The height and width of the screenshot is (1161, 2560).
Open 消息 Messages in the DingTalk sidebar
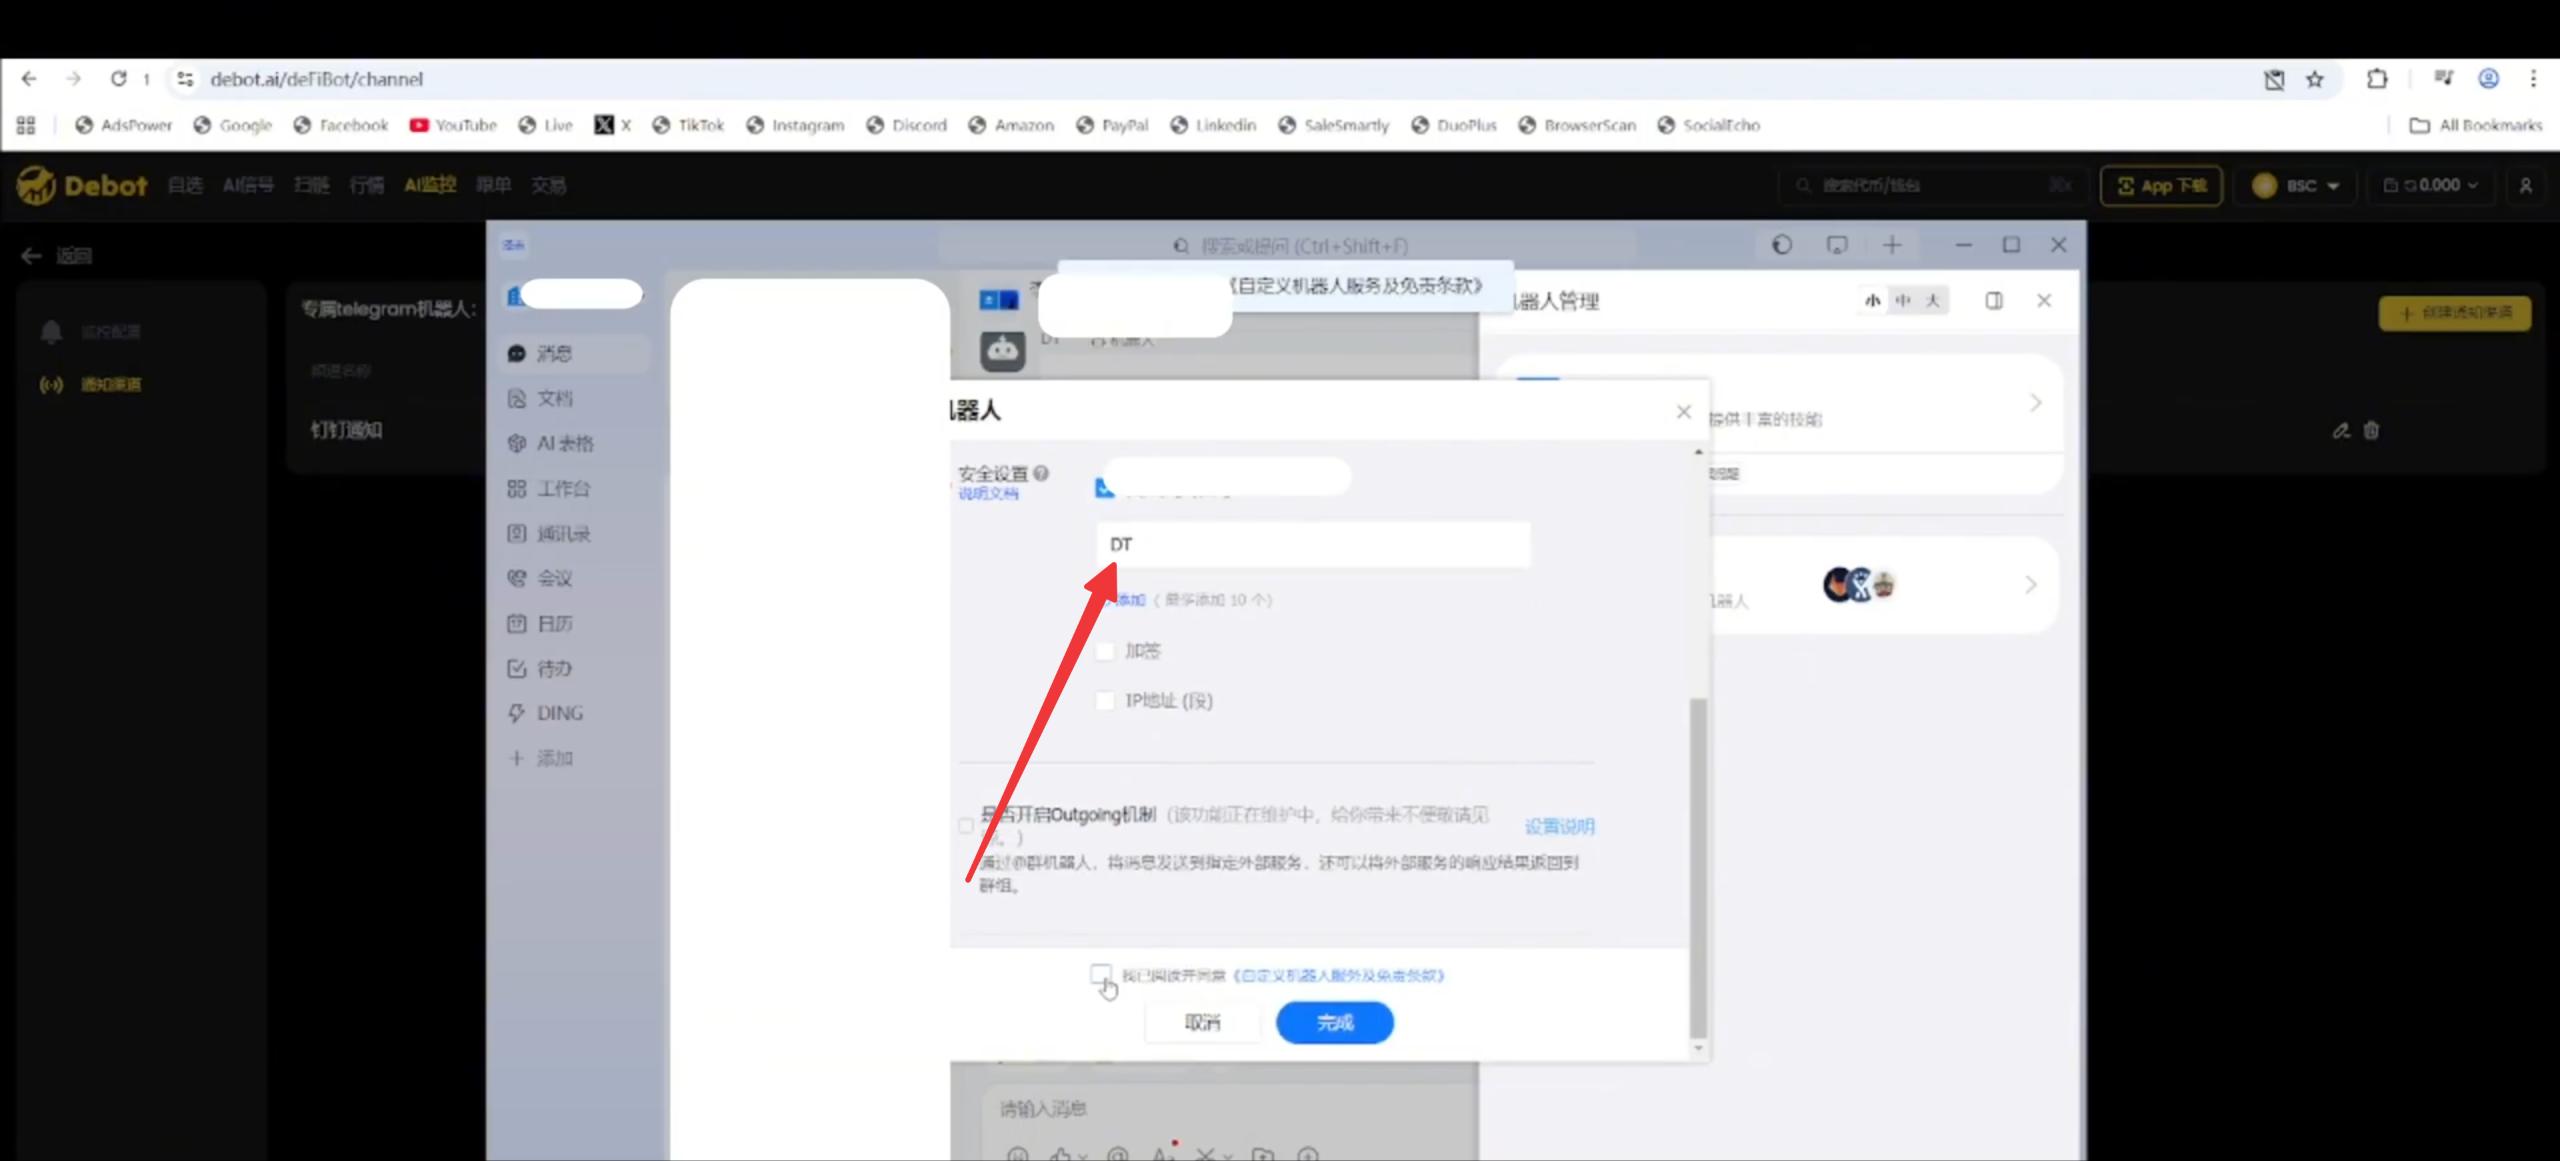point(554,353)
